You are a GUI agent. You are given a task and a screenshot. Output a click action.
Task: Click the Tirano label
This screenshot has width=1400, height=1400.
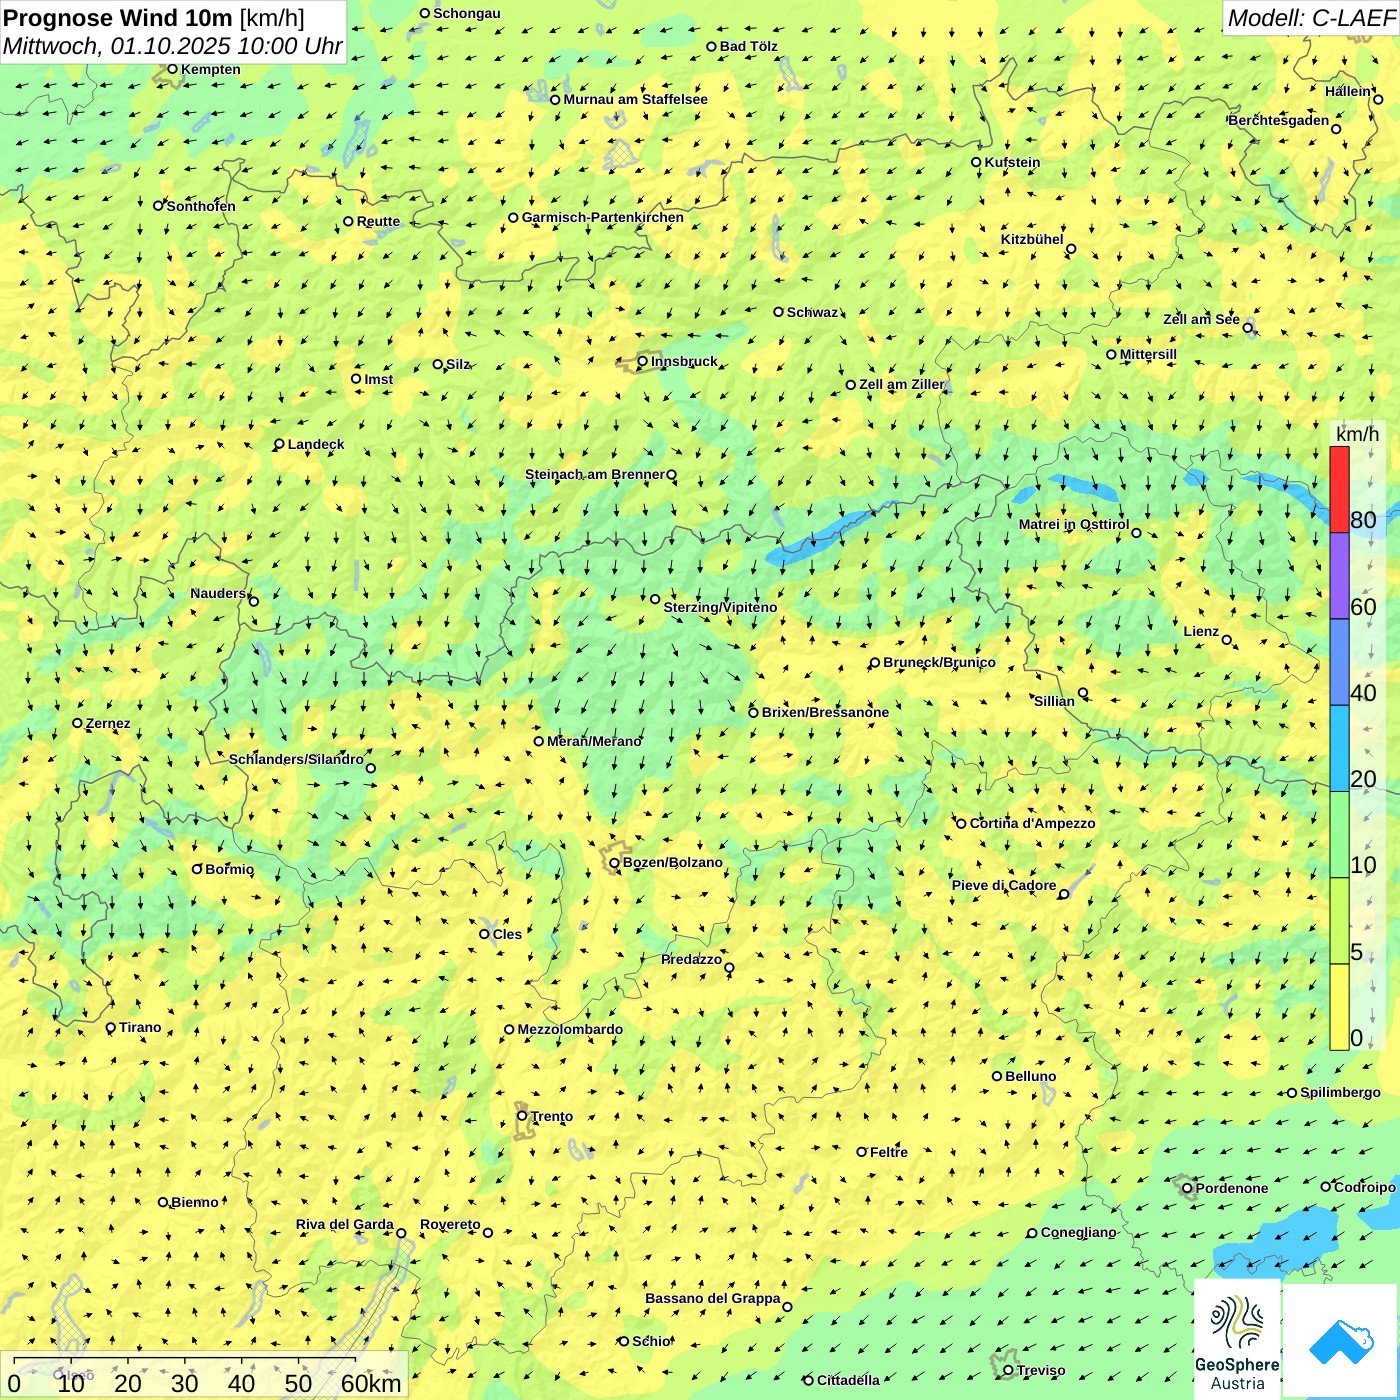140,1027
